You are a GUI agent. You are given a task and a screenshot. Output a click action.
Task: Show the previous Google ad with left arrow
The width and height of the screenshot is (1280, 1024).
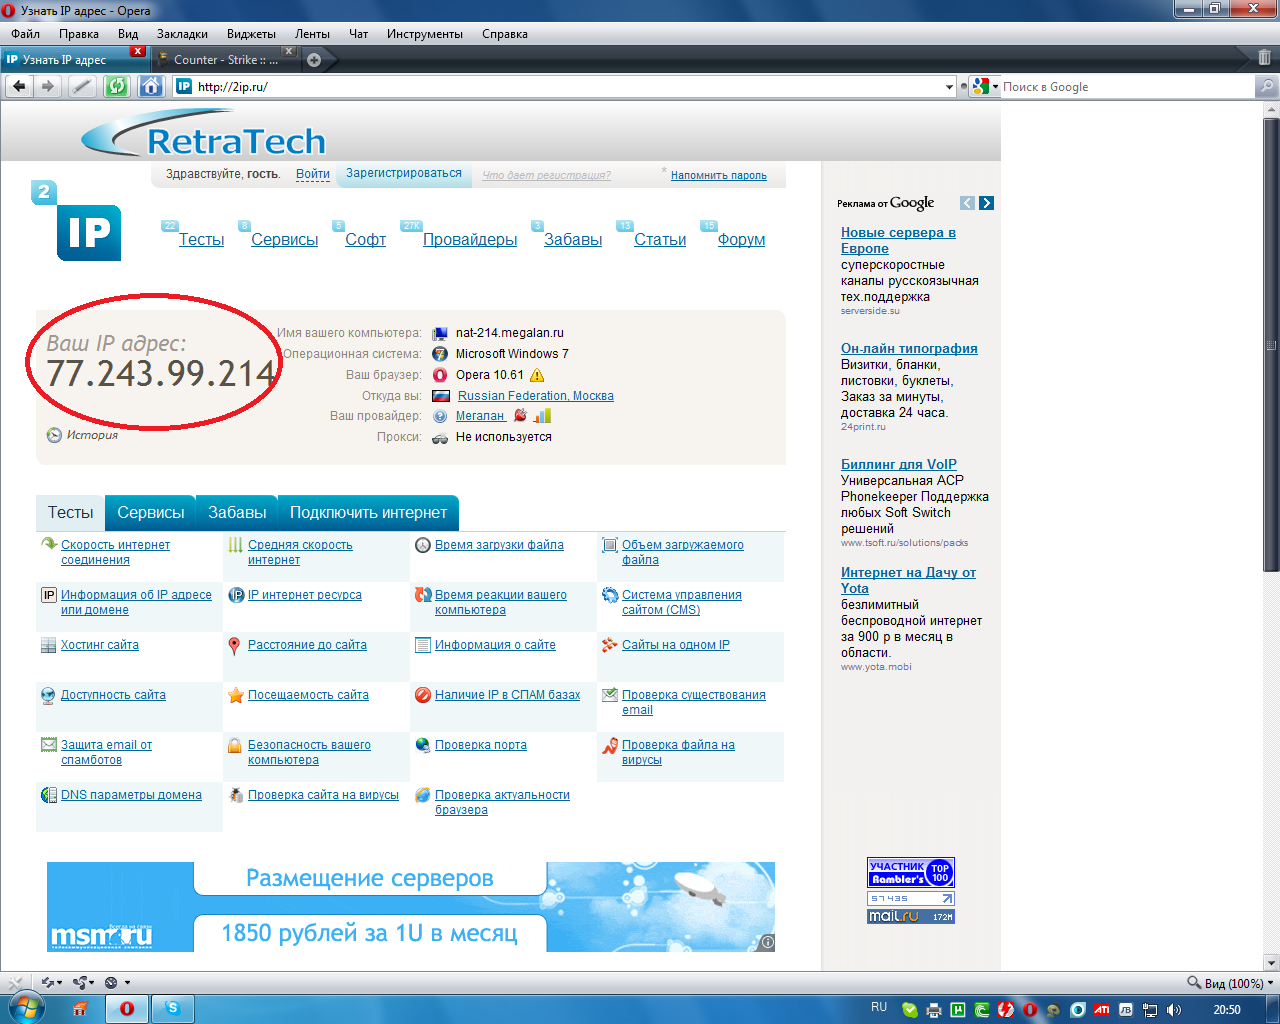tap(967, 203)
